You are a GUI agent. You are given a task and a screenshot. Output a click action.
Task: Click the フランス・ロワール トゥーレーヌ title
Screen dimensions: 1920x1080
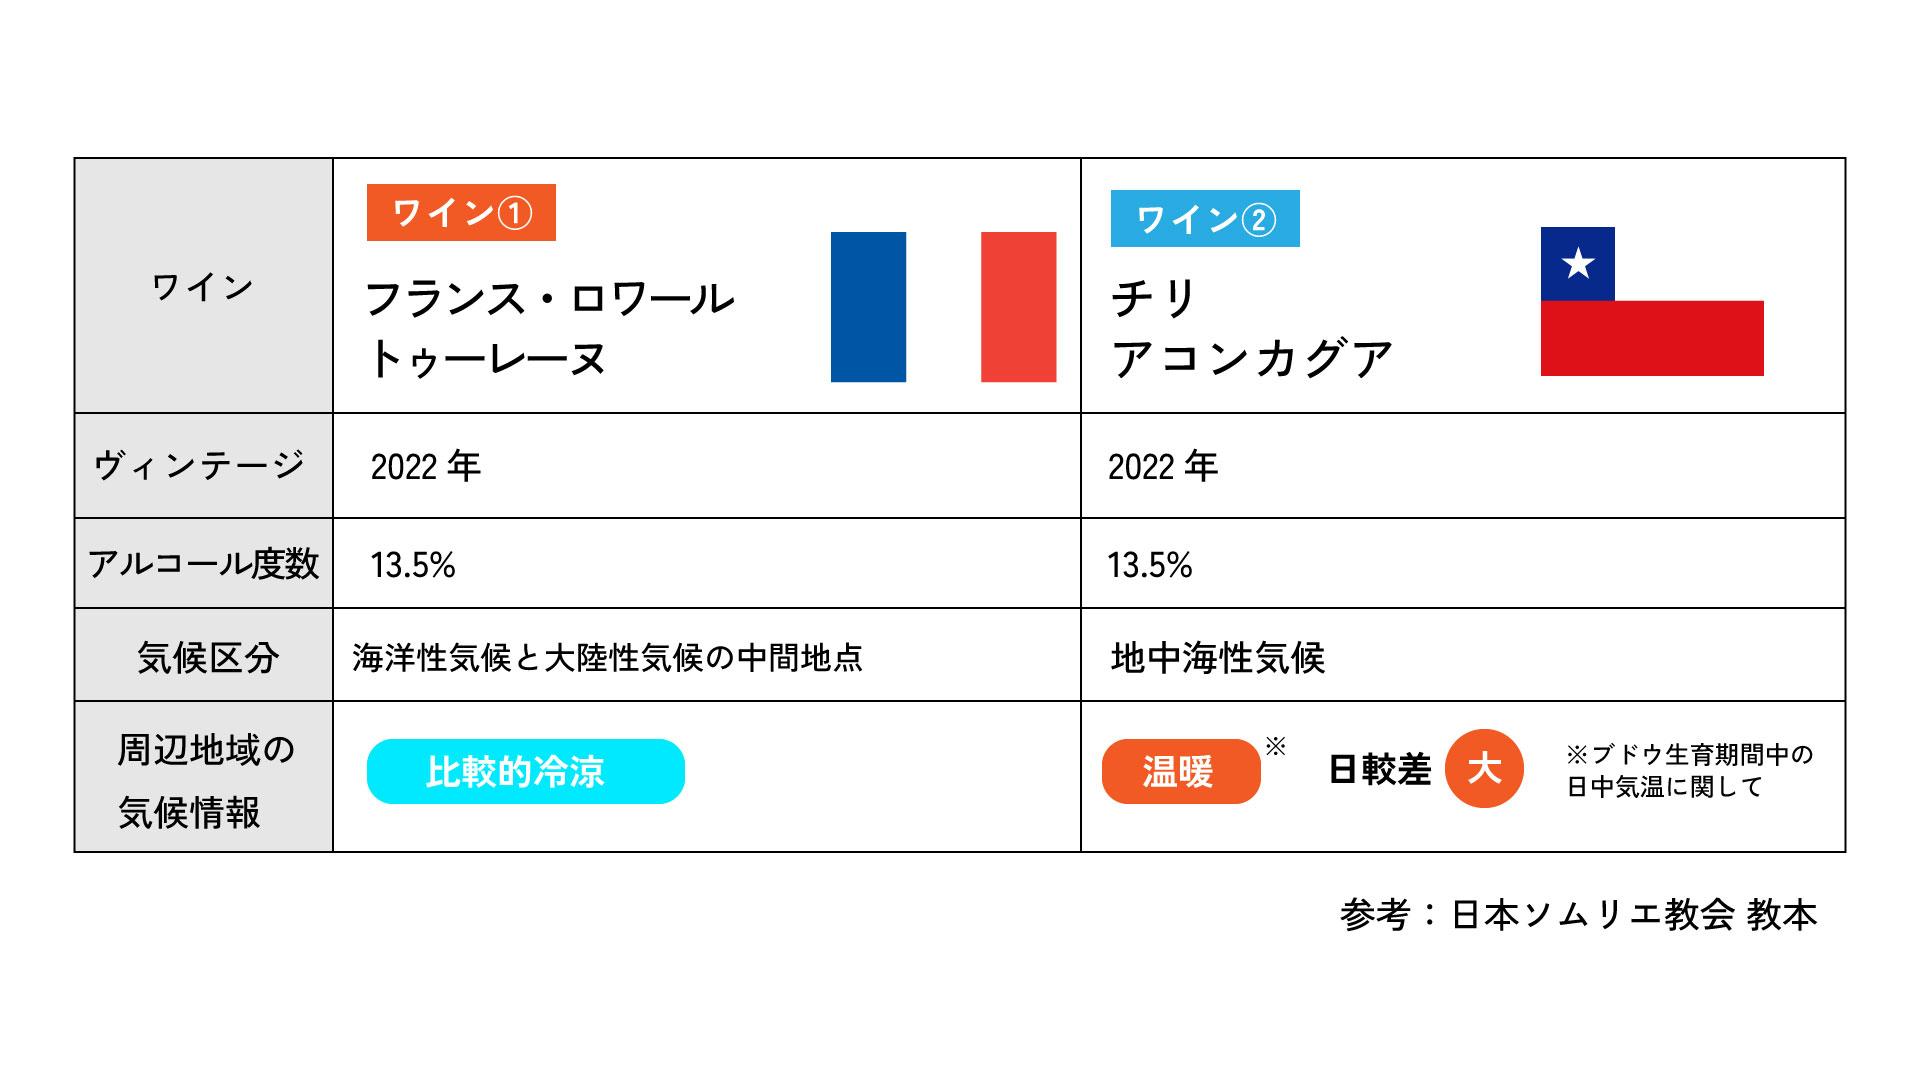tap(550, 328)
